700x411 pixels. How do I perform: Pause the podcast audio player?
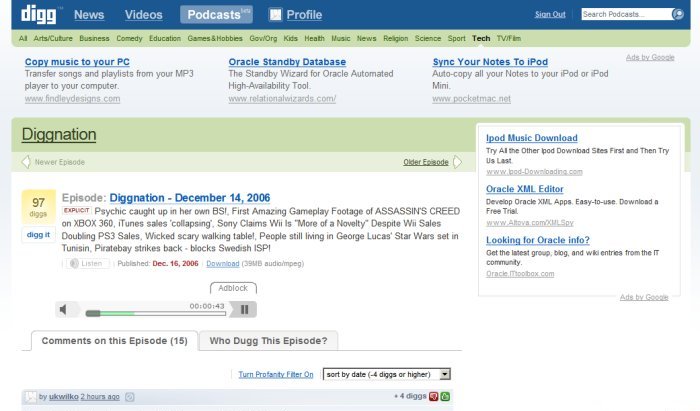[x=244, y=309]
